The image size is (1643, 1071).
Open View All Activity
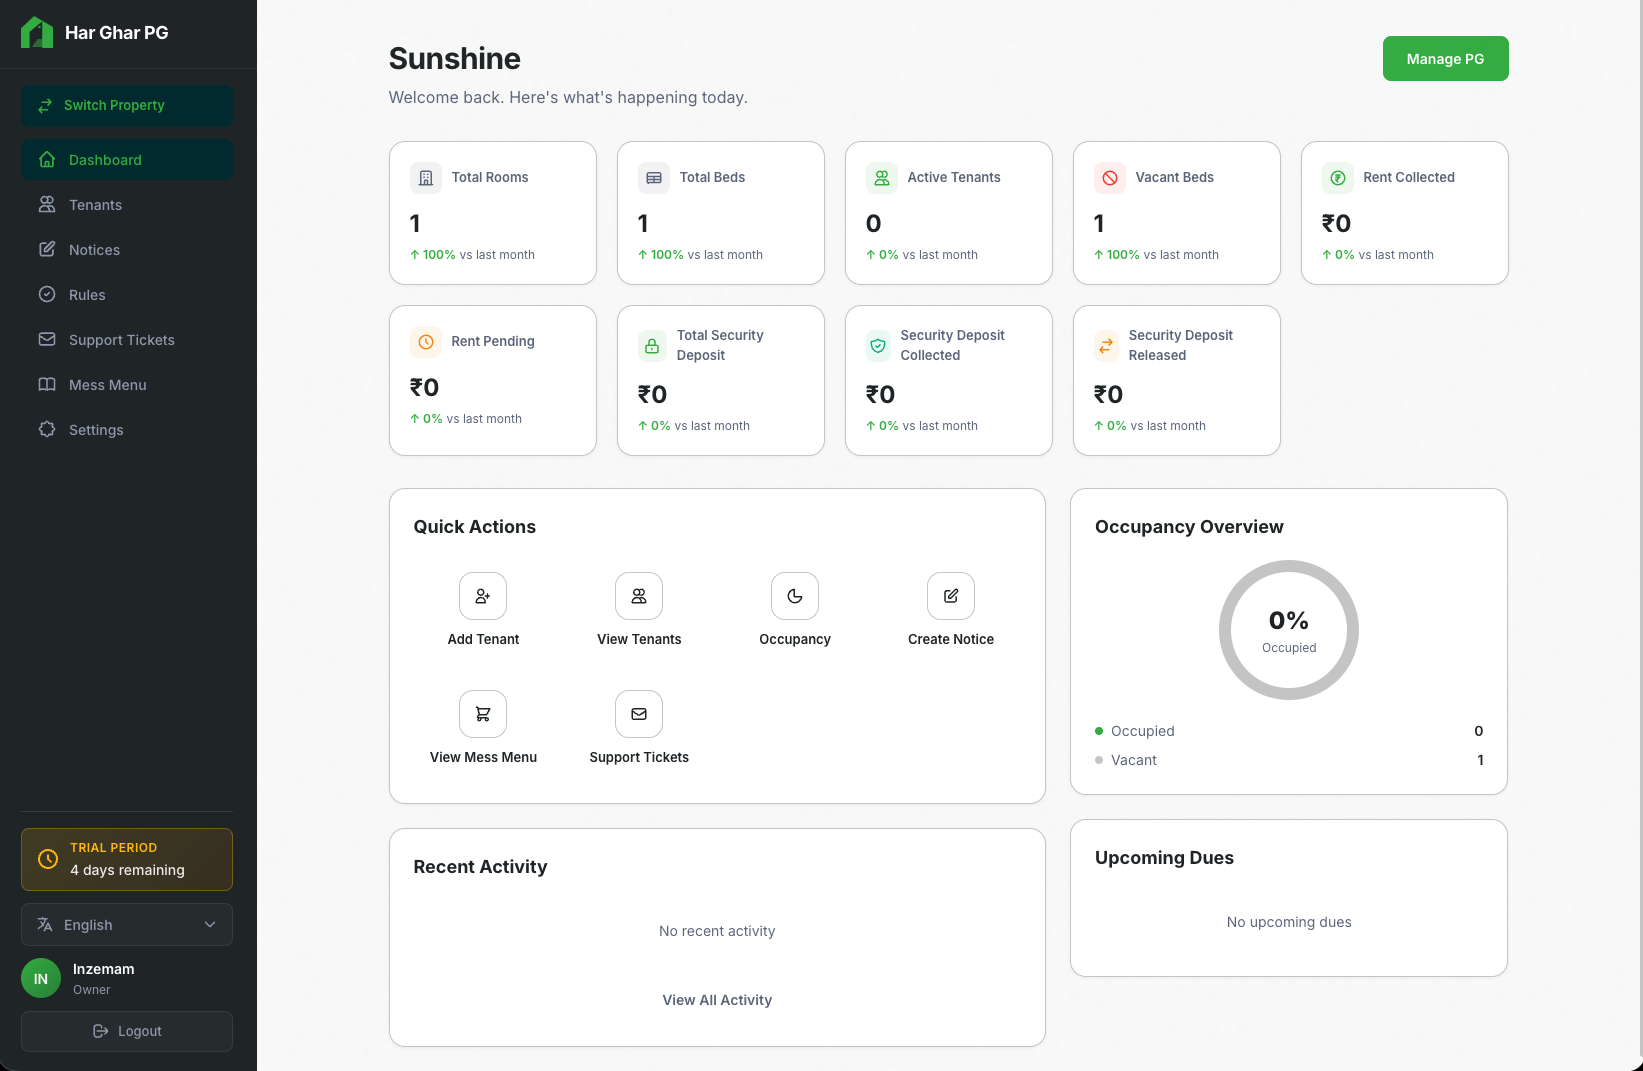pos(717,999)
